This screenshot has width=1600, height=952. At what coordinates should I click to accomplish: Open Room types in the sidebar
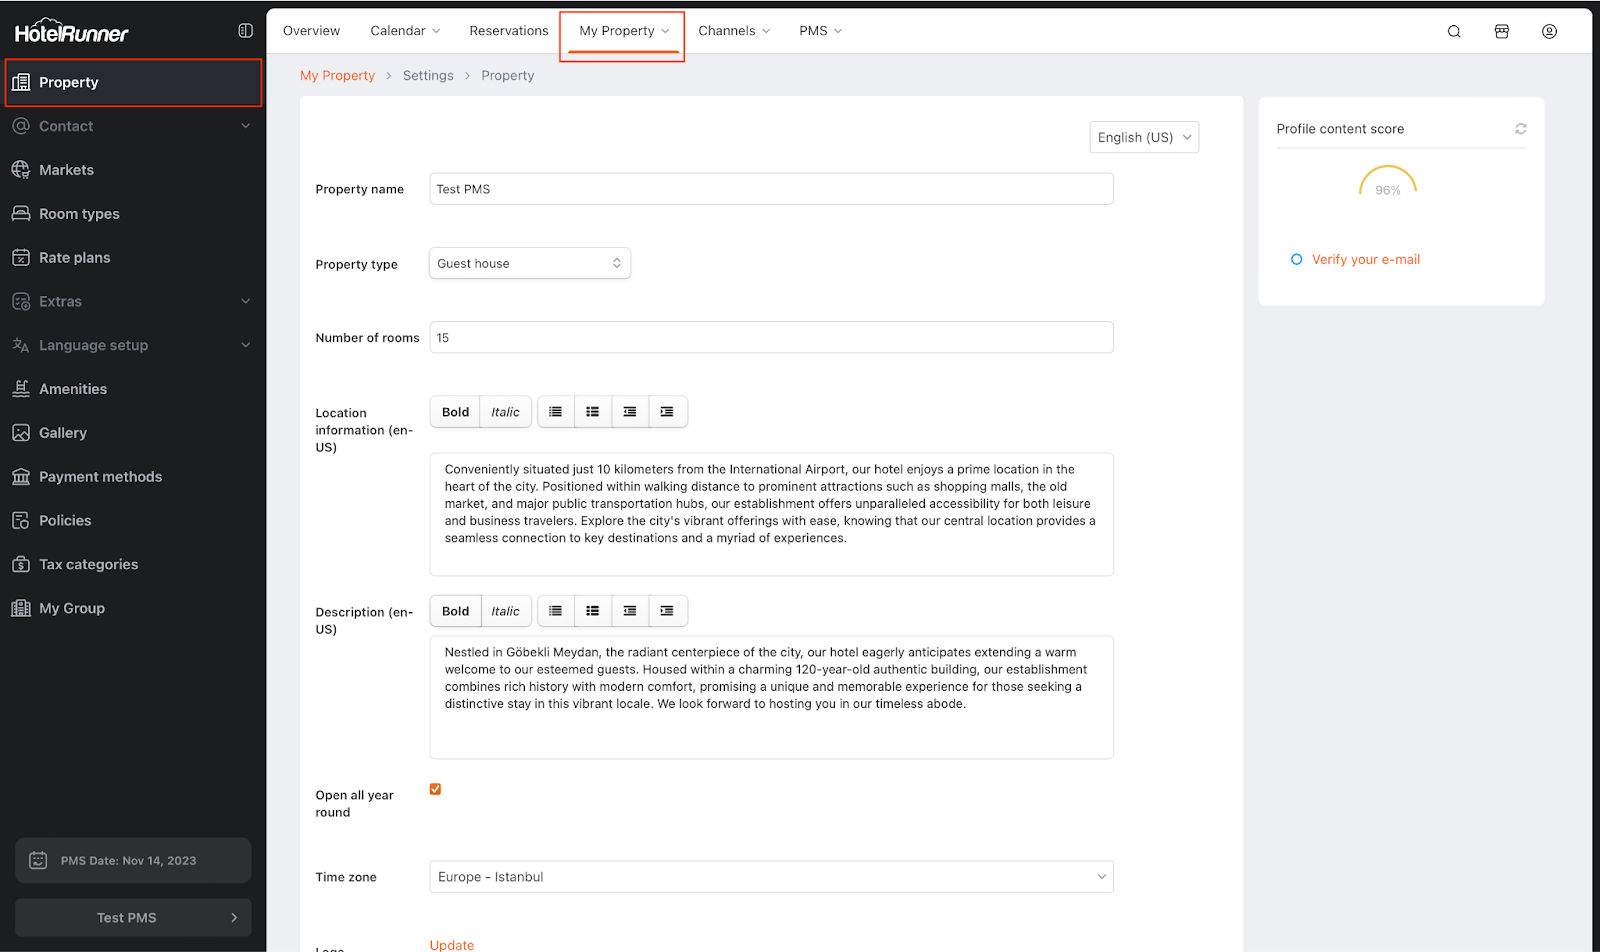79,214
